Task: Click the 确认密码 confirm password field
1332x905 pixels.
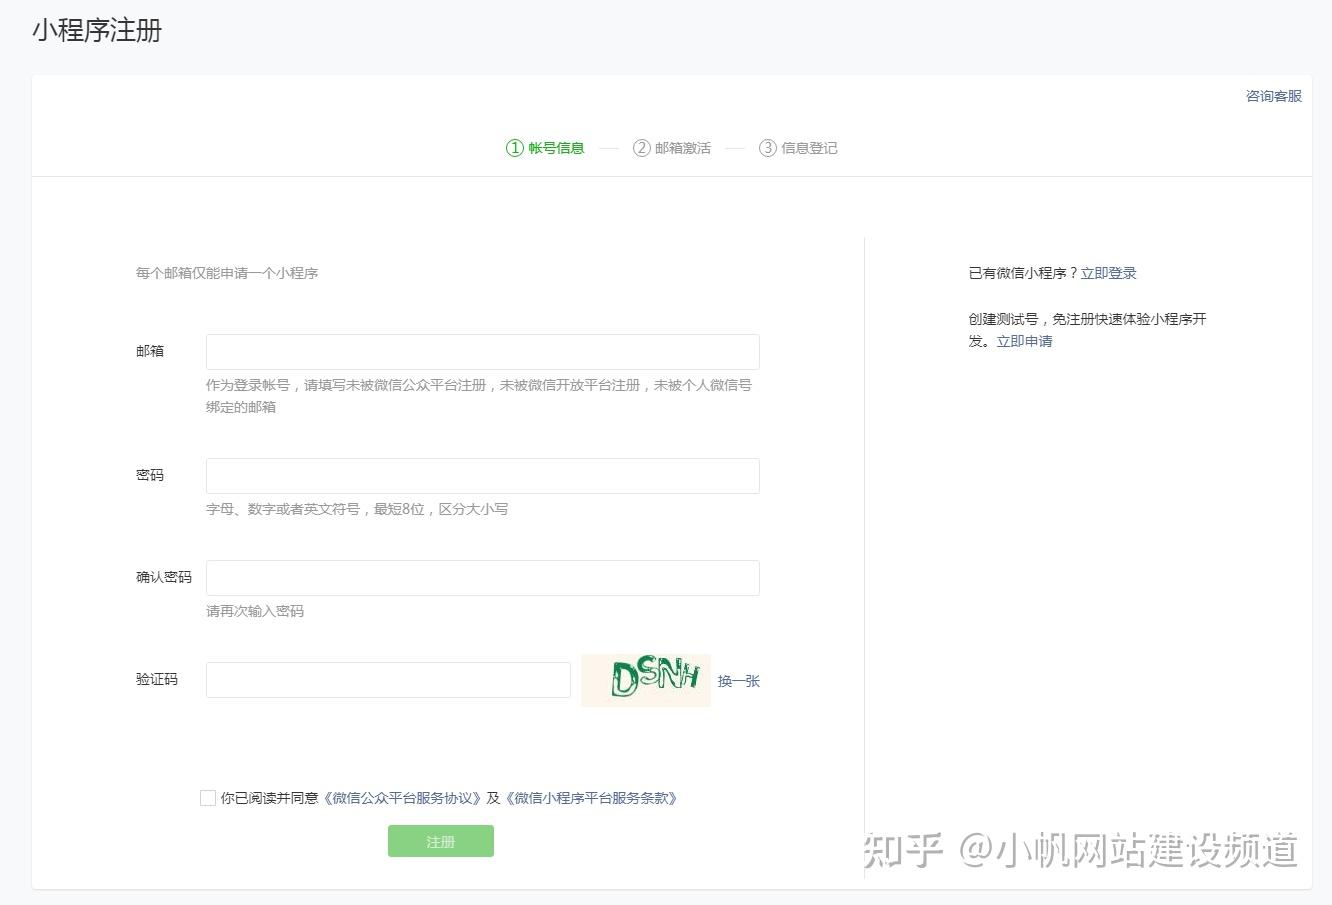Action: 482,578
